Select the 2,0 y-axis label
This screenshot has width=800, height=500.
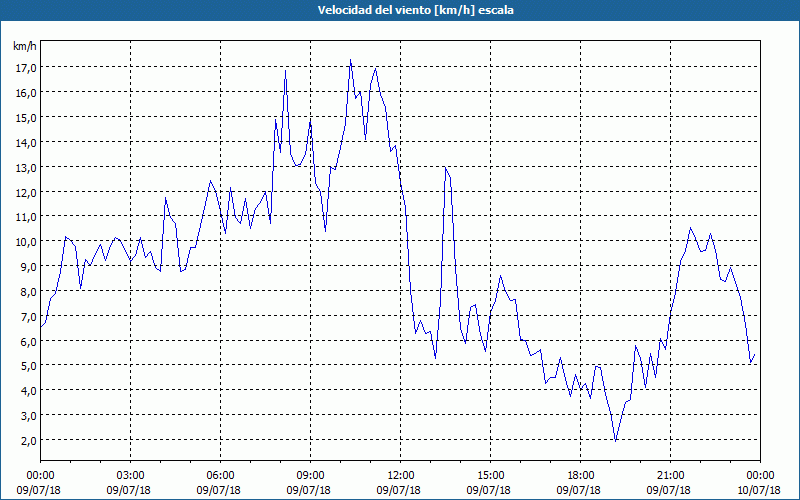[28, 441]
